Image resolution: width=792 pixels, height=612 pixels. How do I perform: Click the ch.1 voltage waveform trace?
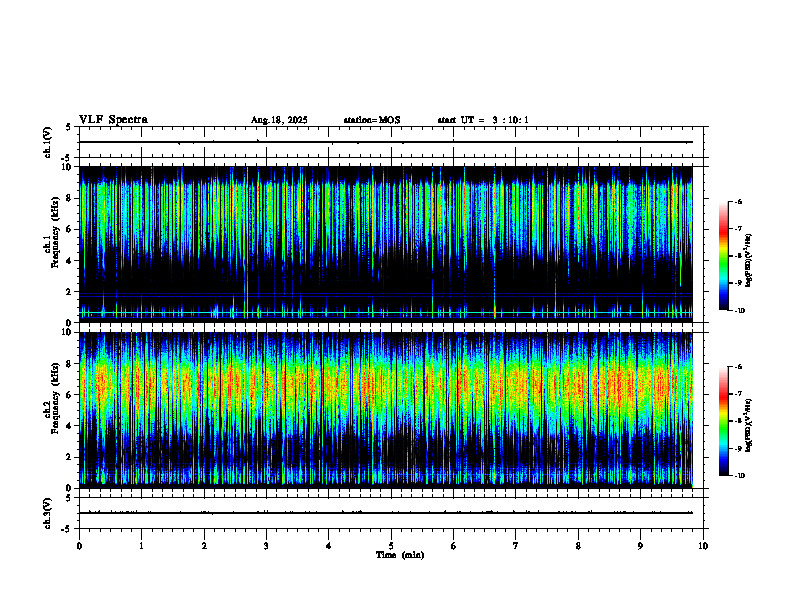tap(386, 142)
